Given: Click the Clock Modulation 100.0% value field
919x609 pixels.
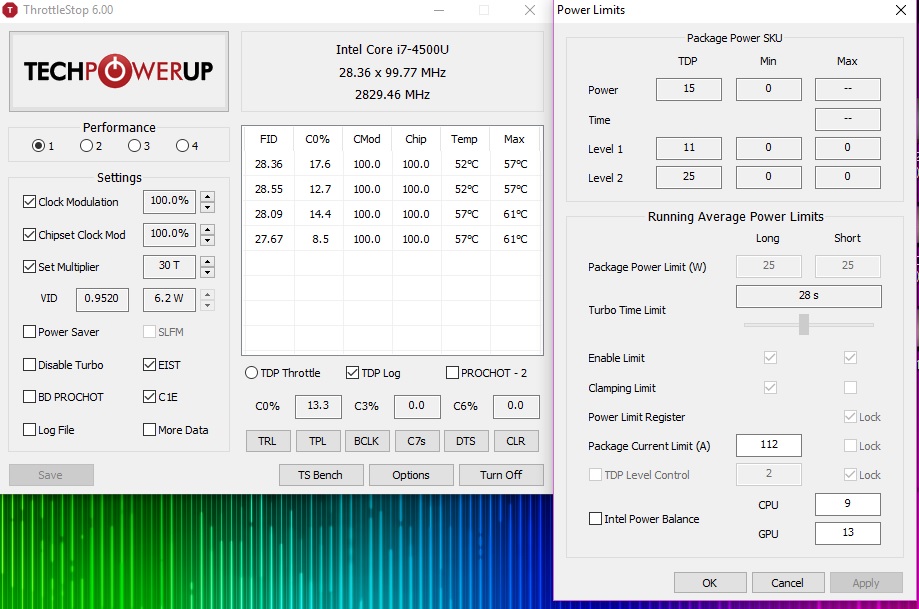Looking at the screenshot, I should [169, 201].
